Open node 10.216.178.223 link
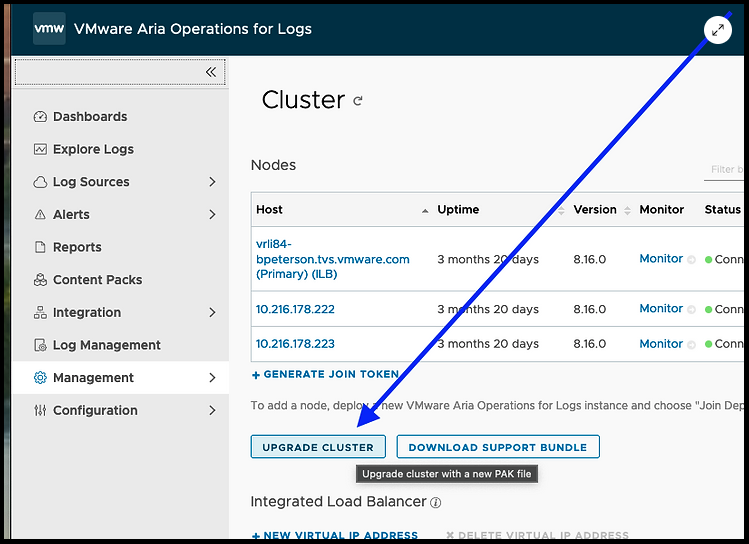This screenshot has height=544, width=749. [295, 343]
